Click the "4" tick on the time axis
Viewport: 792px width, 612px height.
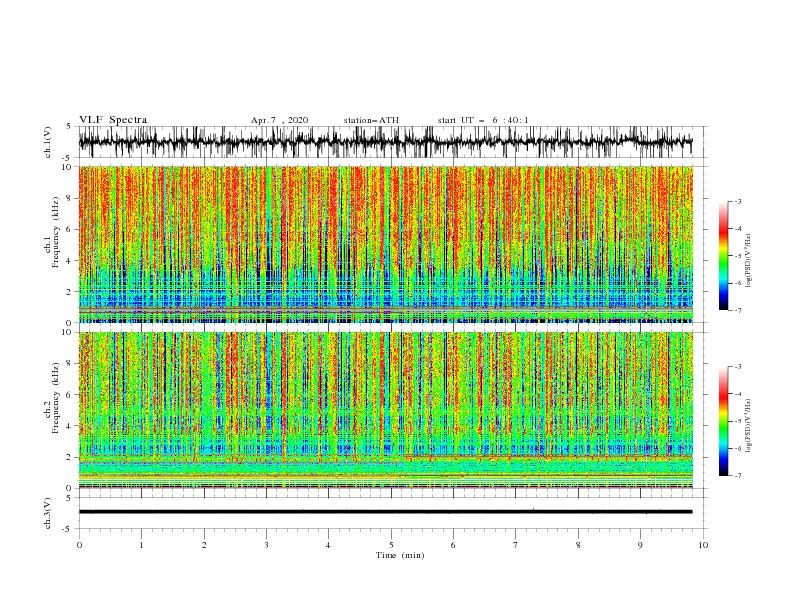pyautogui.click(x=328, y=545)
